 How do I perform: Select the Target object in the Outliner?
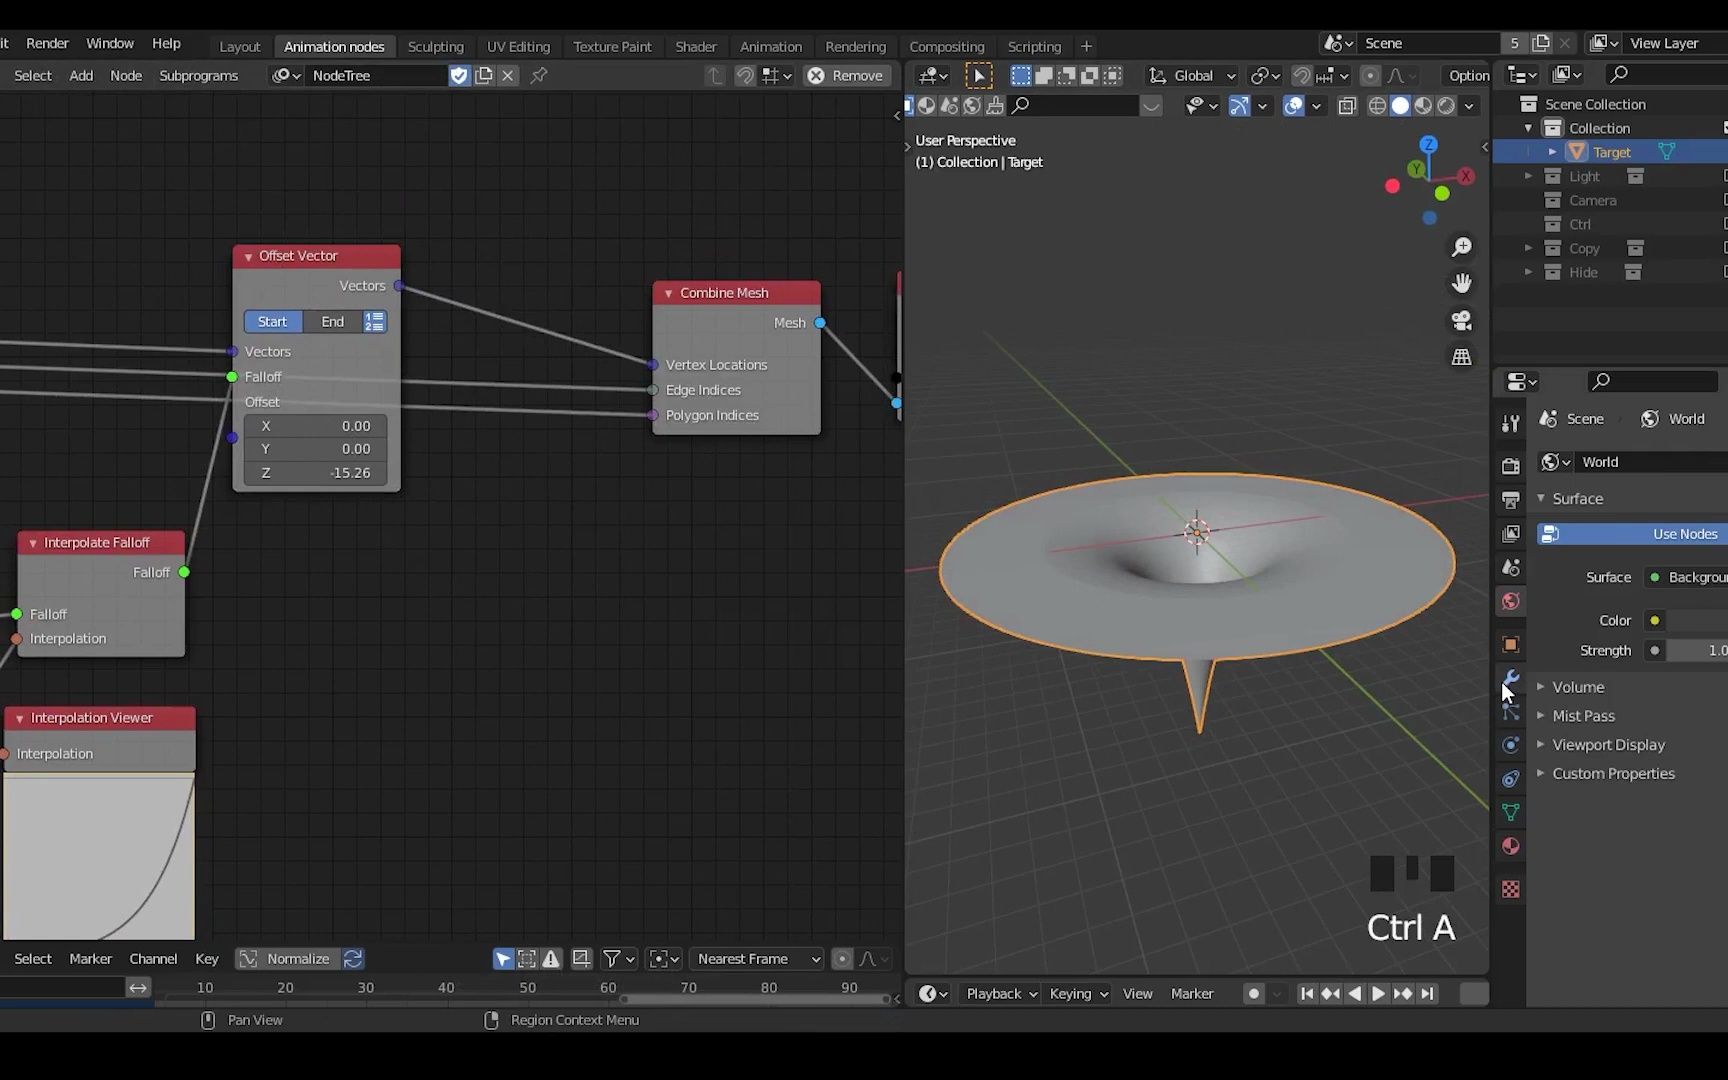coord(1613,151)
